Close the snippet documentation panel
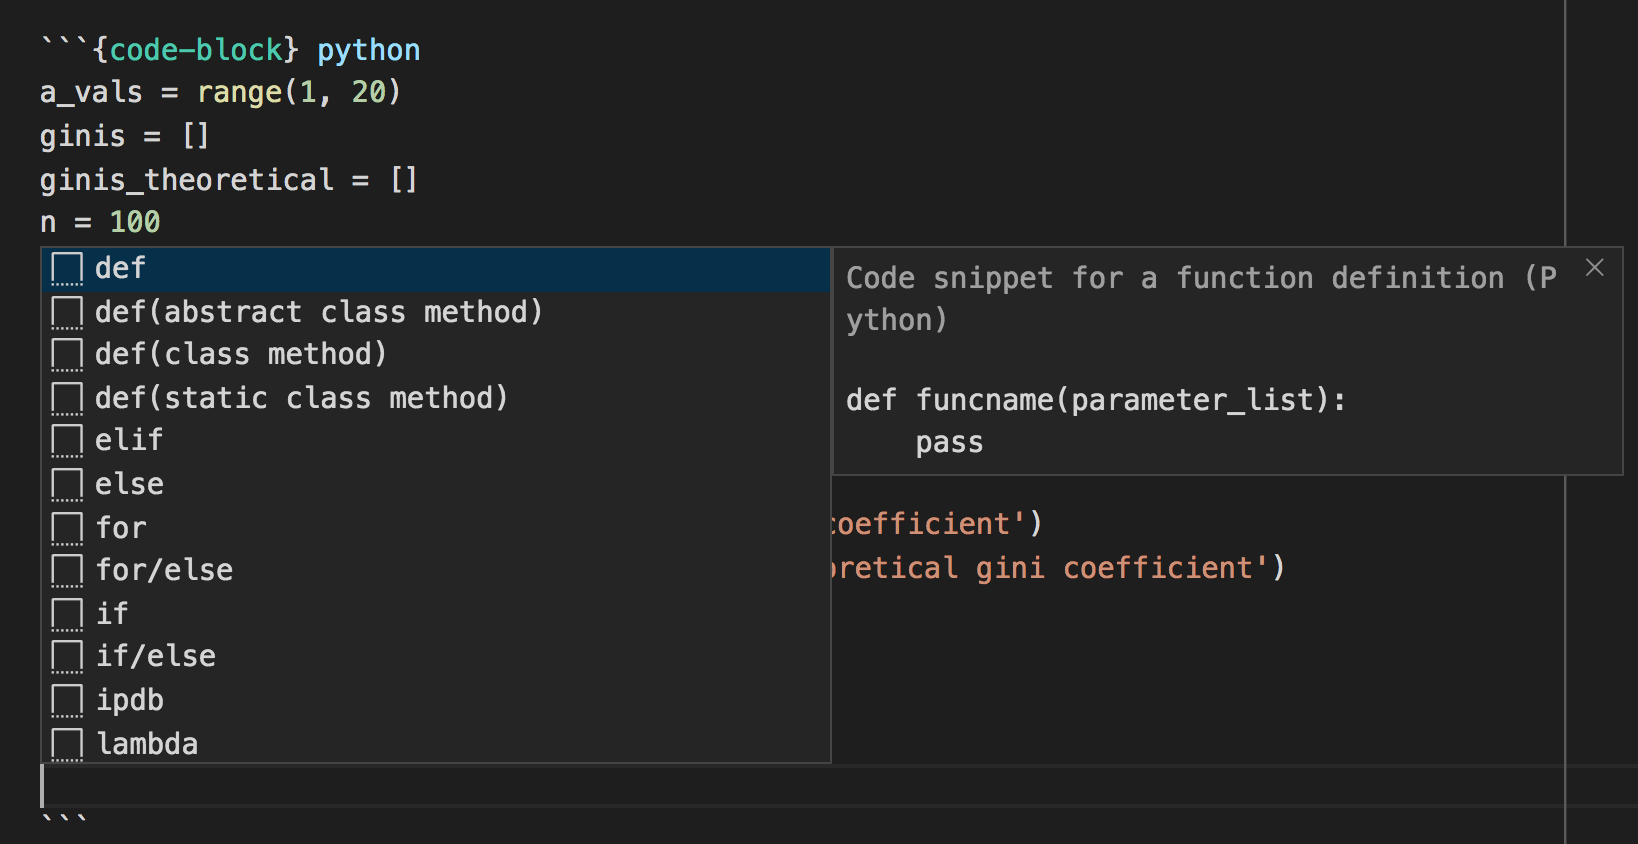The image size is (1638, 844). click(1594, 268)
